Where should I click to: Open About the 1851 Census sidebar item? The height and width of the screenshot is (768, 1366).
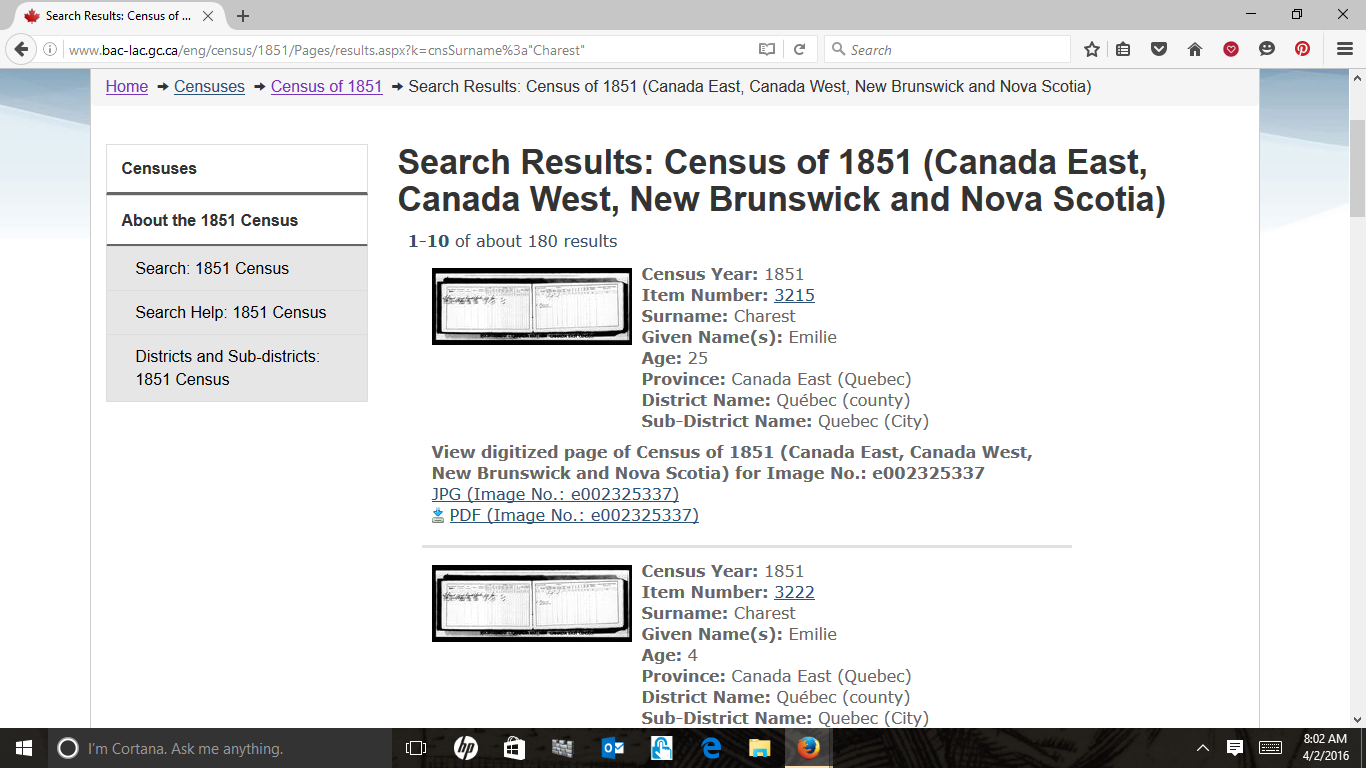tap(237, 220)
